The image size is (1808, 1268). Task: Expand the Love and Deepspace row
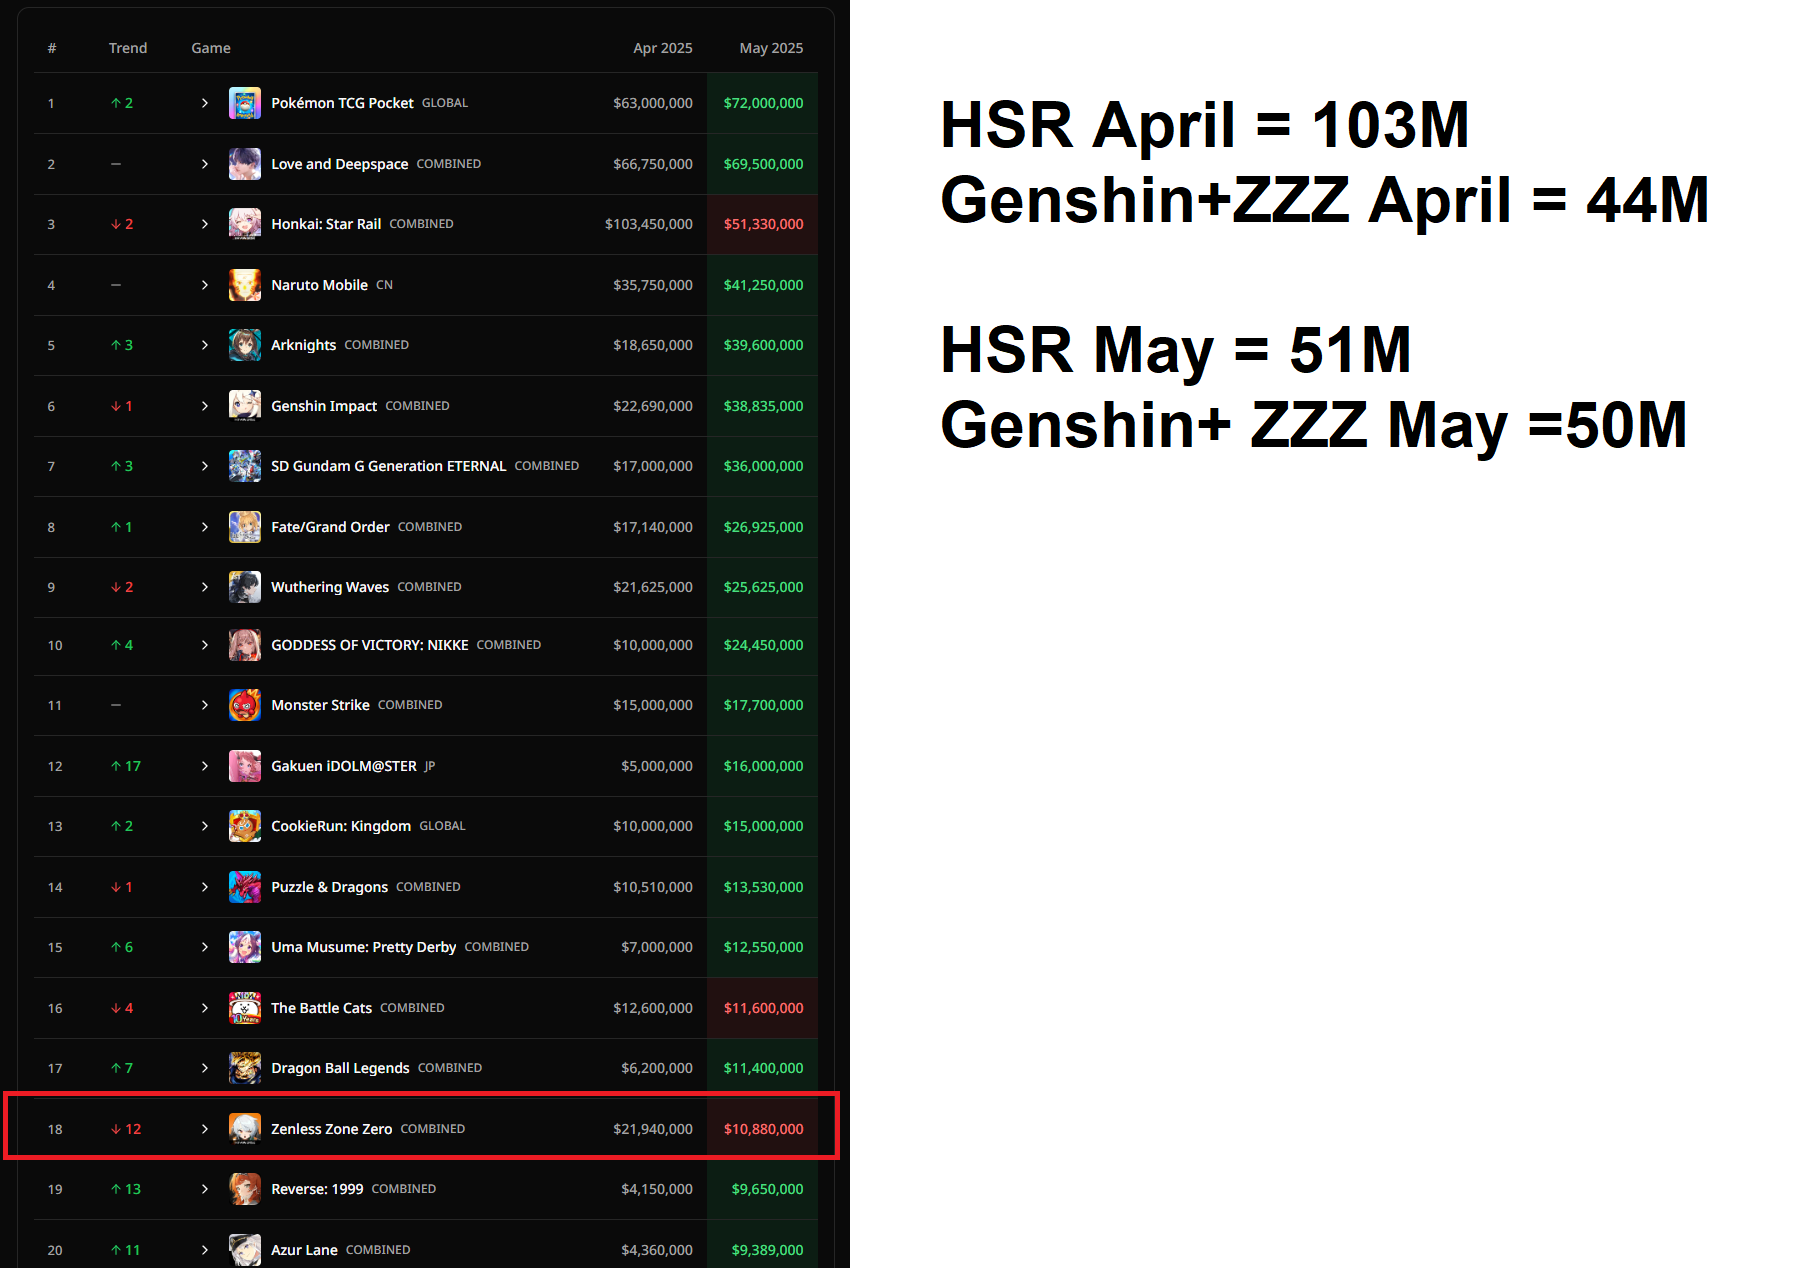click(x=205, y=164)
